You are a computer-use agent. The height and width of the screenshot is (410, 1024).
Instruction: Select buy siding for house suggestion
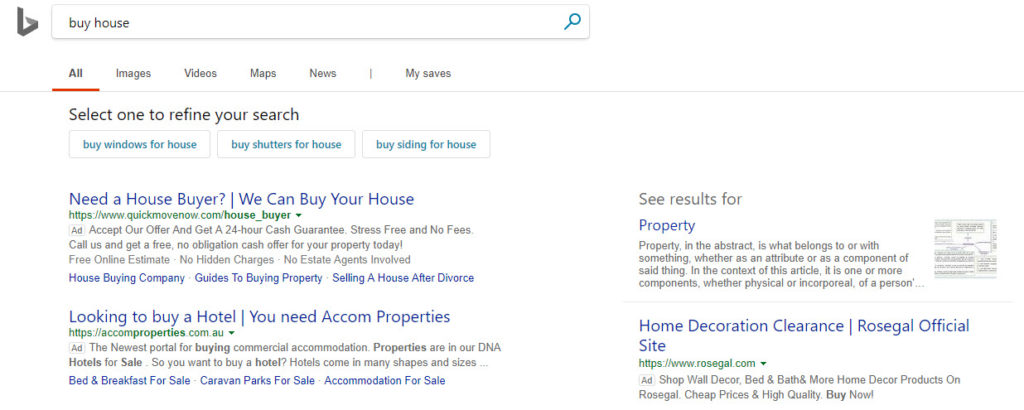(x=426, y=144)
